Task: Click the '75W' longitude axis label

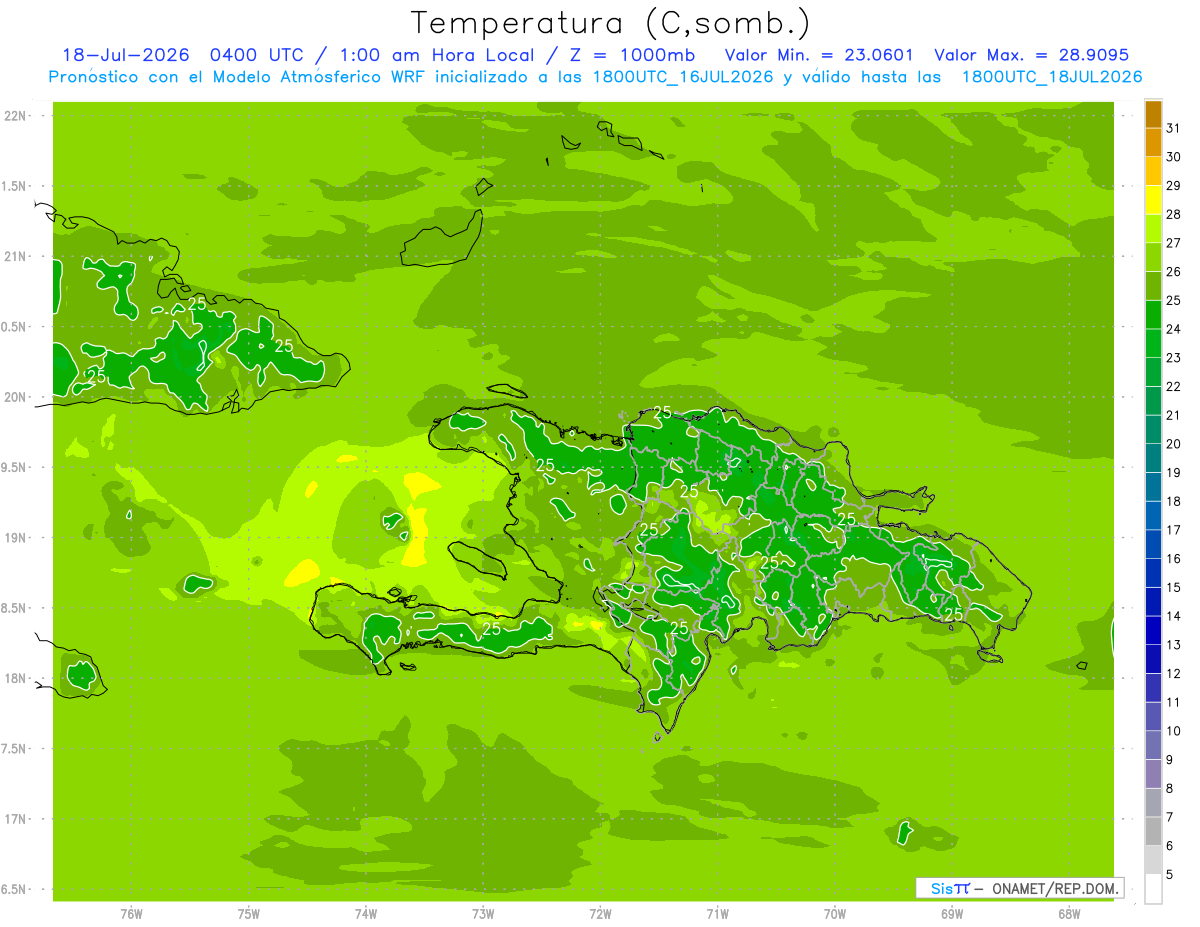Action: tap(249, 914)
